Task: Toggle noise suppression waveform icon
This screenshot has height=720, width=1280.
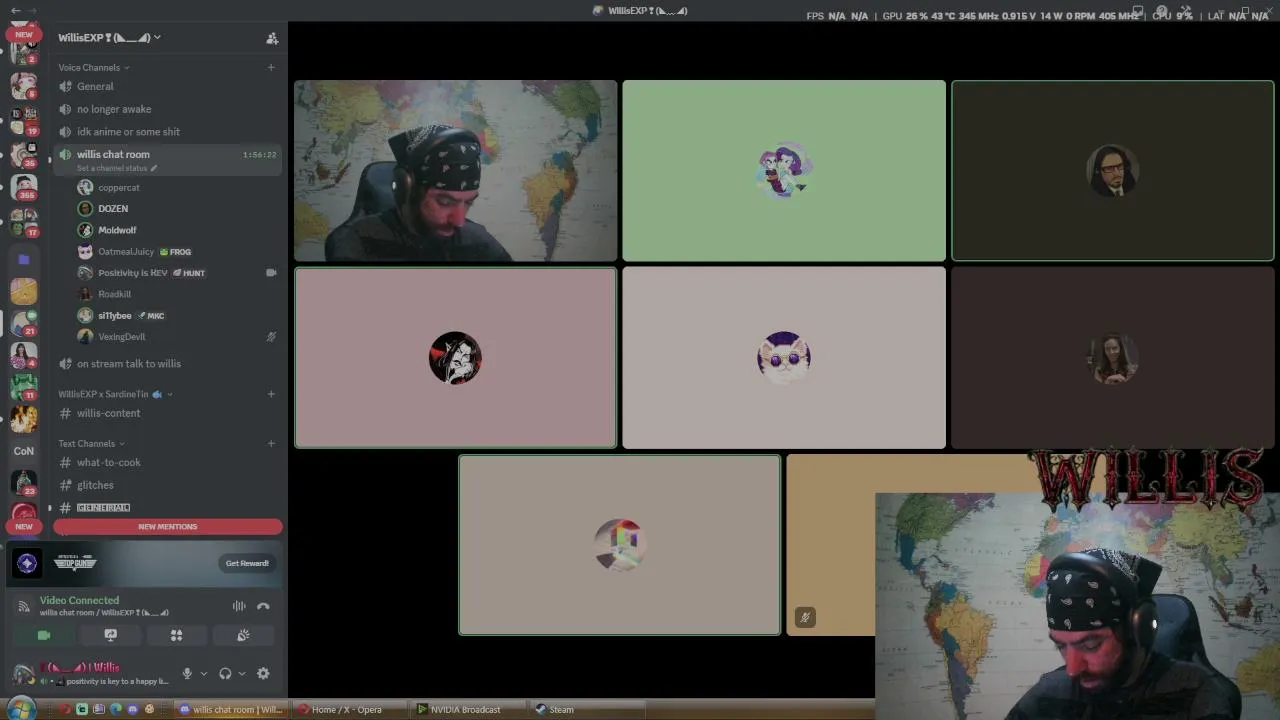Action: point(239,606)
